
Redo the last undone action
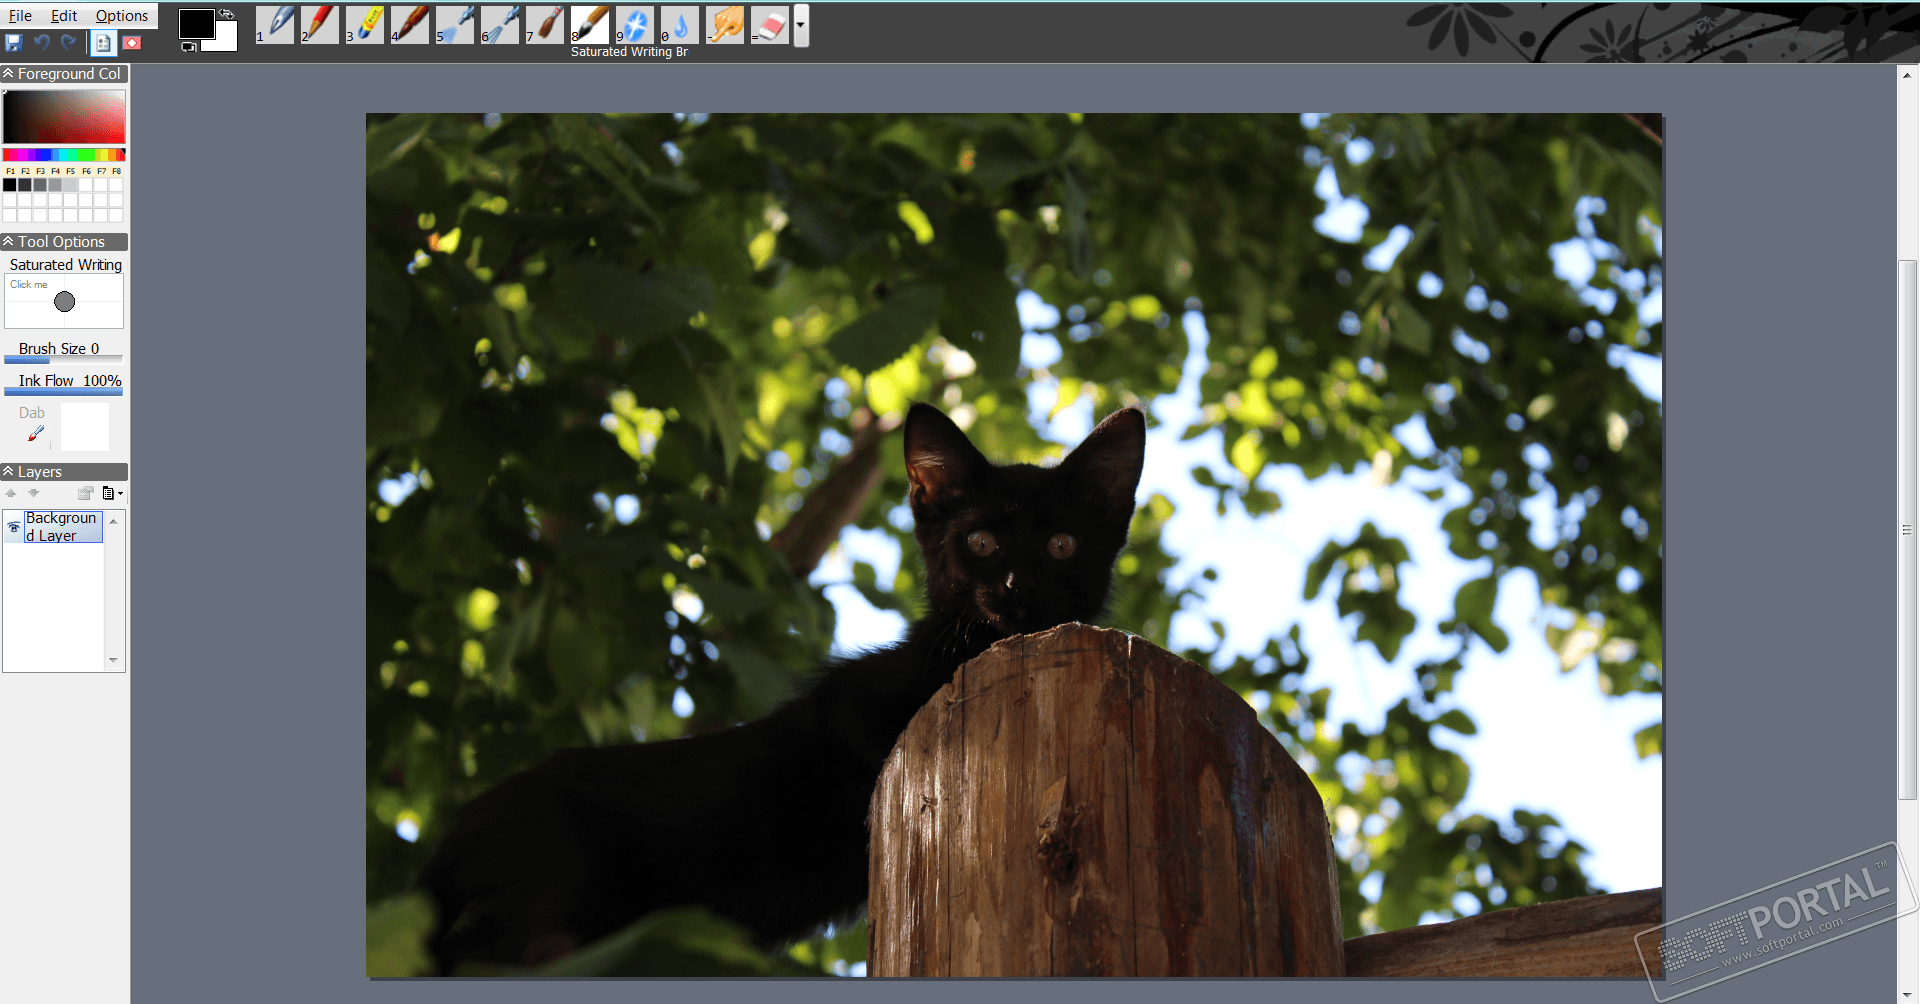(x=68, y=43)
